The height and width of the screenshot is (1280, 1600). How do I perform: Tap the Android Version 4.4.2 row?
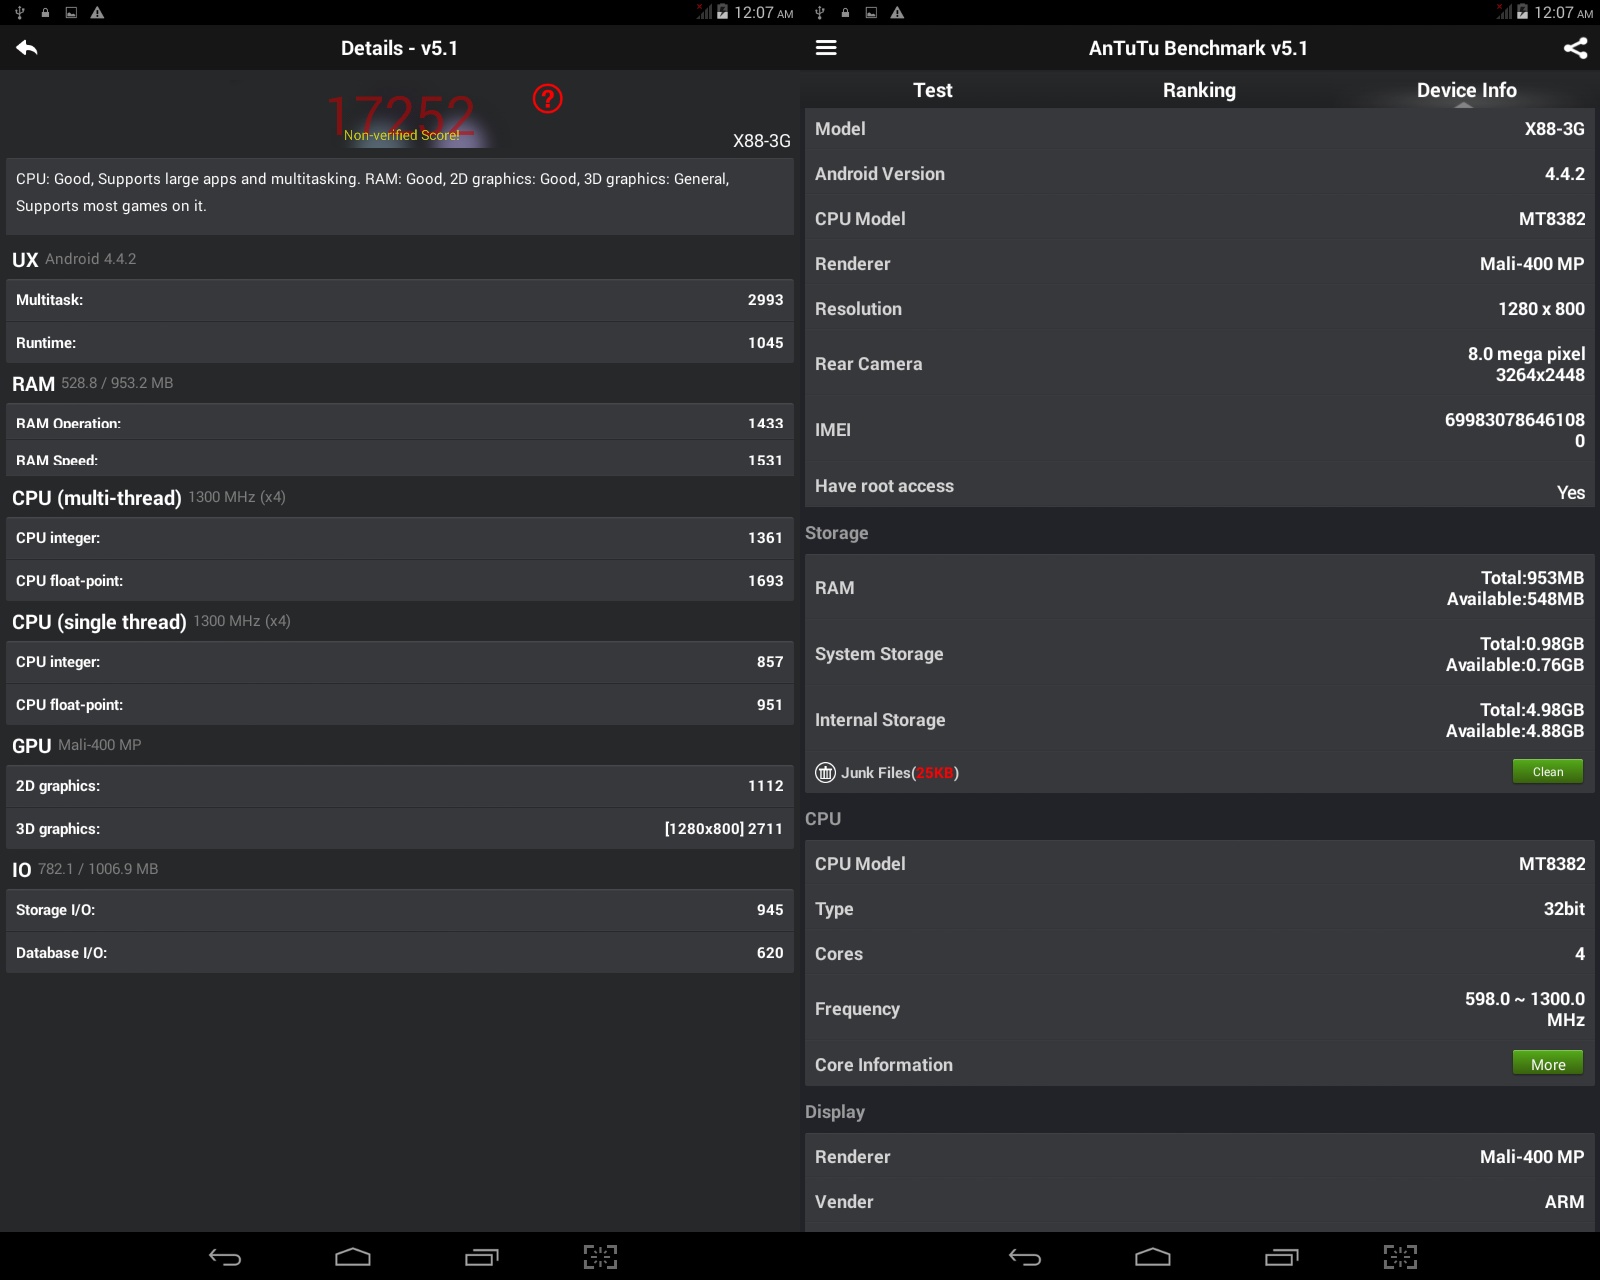tap(1199, 174)
